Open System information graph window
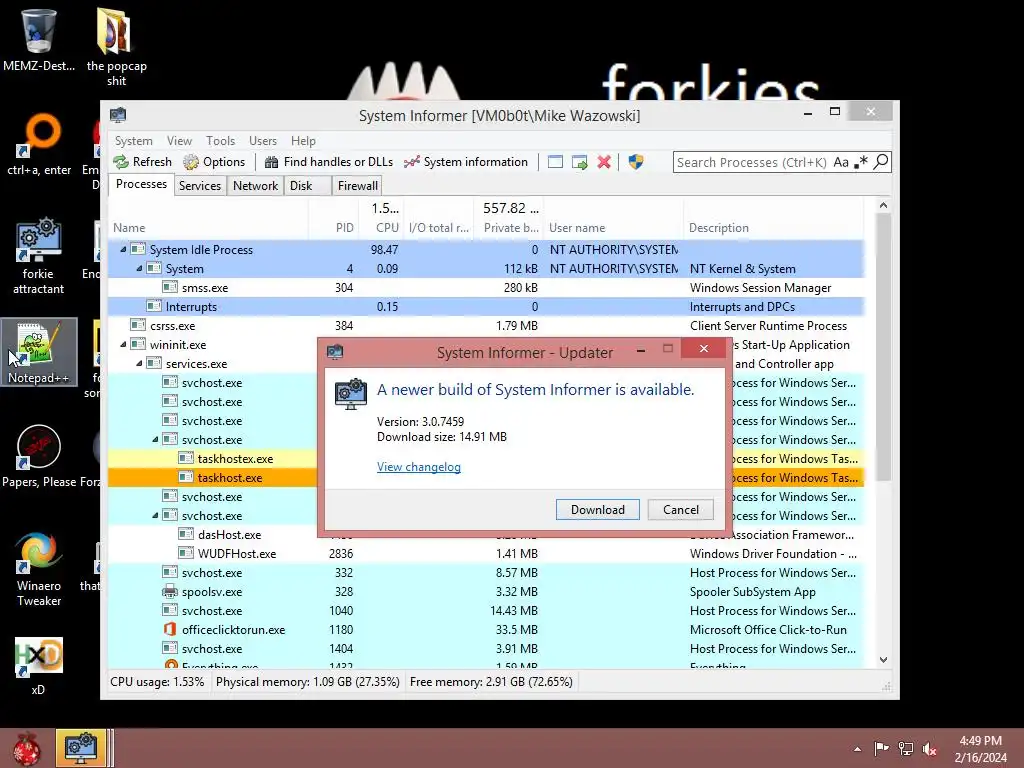The width and height of the screenshot is (1024, 768). click(466, 162)
